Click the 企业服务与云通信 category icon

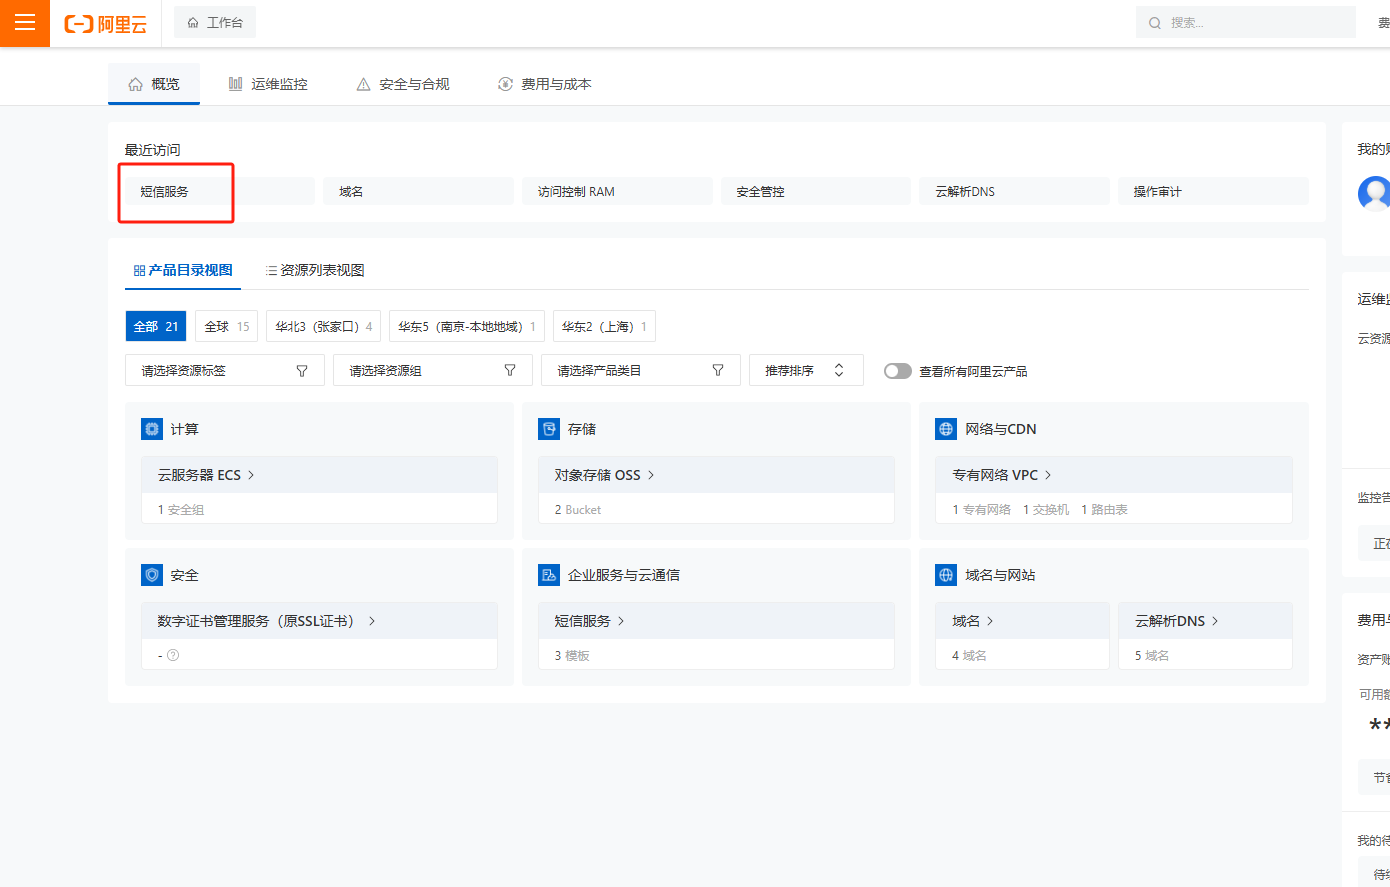[549, 575]
